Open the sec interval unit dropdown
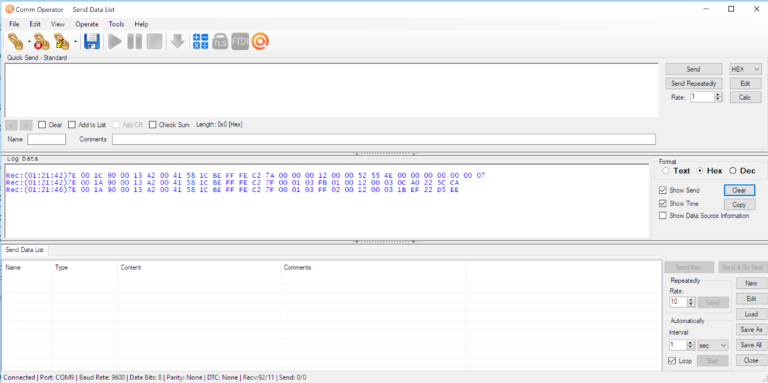768x383 pixels. (x=713, y=345)
